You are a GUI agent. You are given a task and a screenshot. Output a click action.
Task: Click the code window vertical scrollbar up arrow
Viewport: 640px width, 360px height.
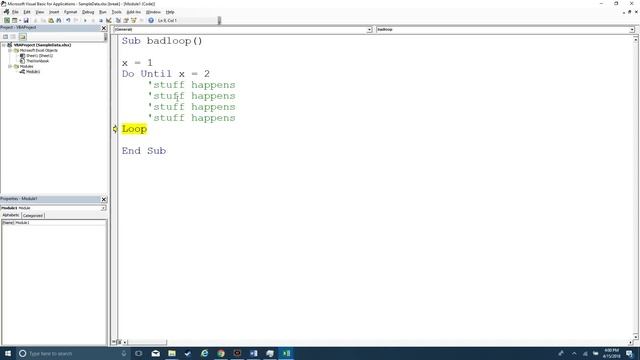point(636,40)
